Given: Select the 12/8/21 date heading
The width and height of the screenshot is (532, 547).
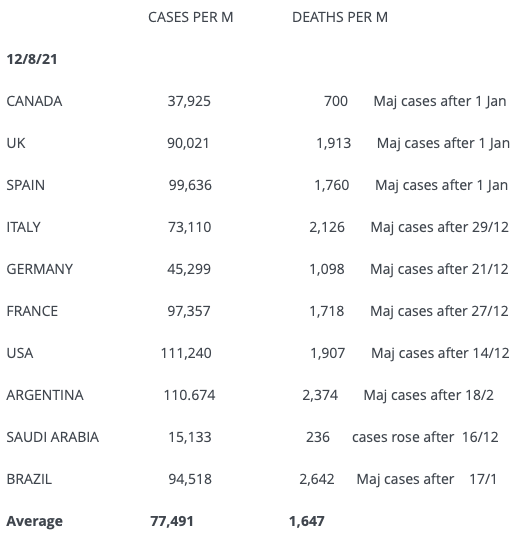Looking at the screenshot, I should click(32, 59).
